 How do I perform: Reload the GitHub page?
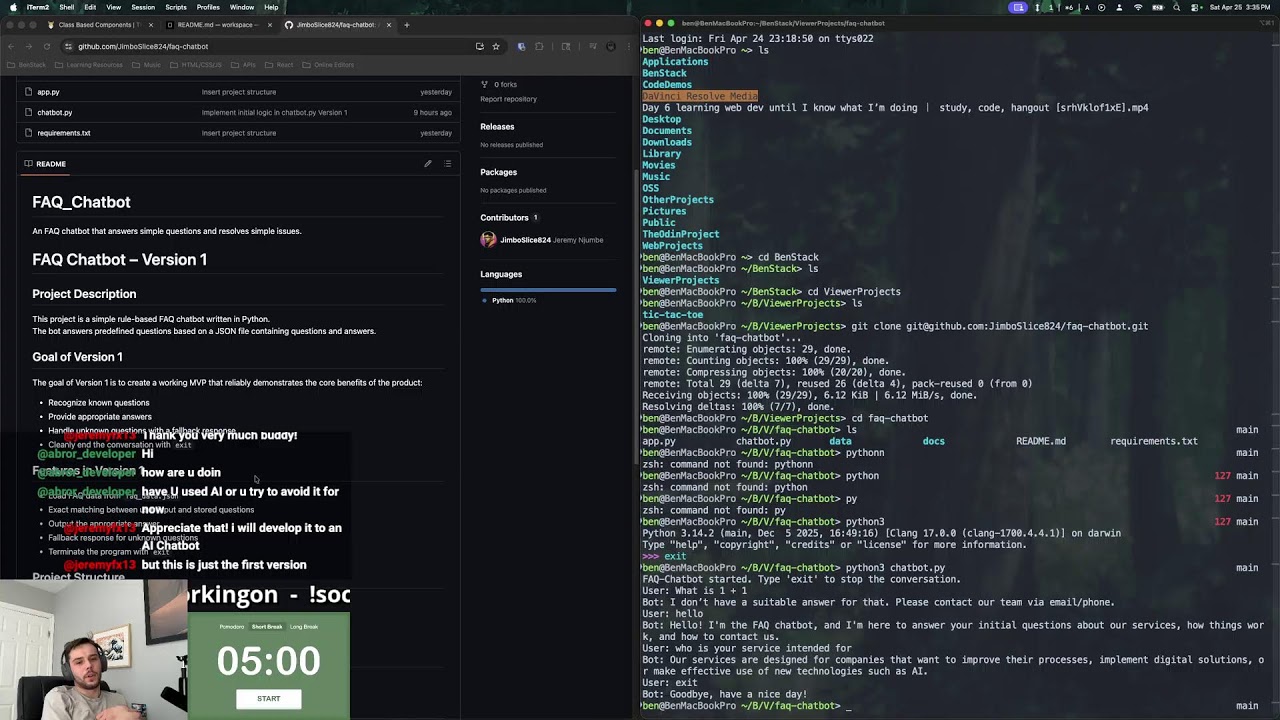tap(46, 46)
